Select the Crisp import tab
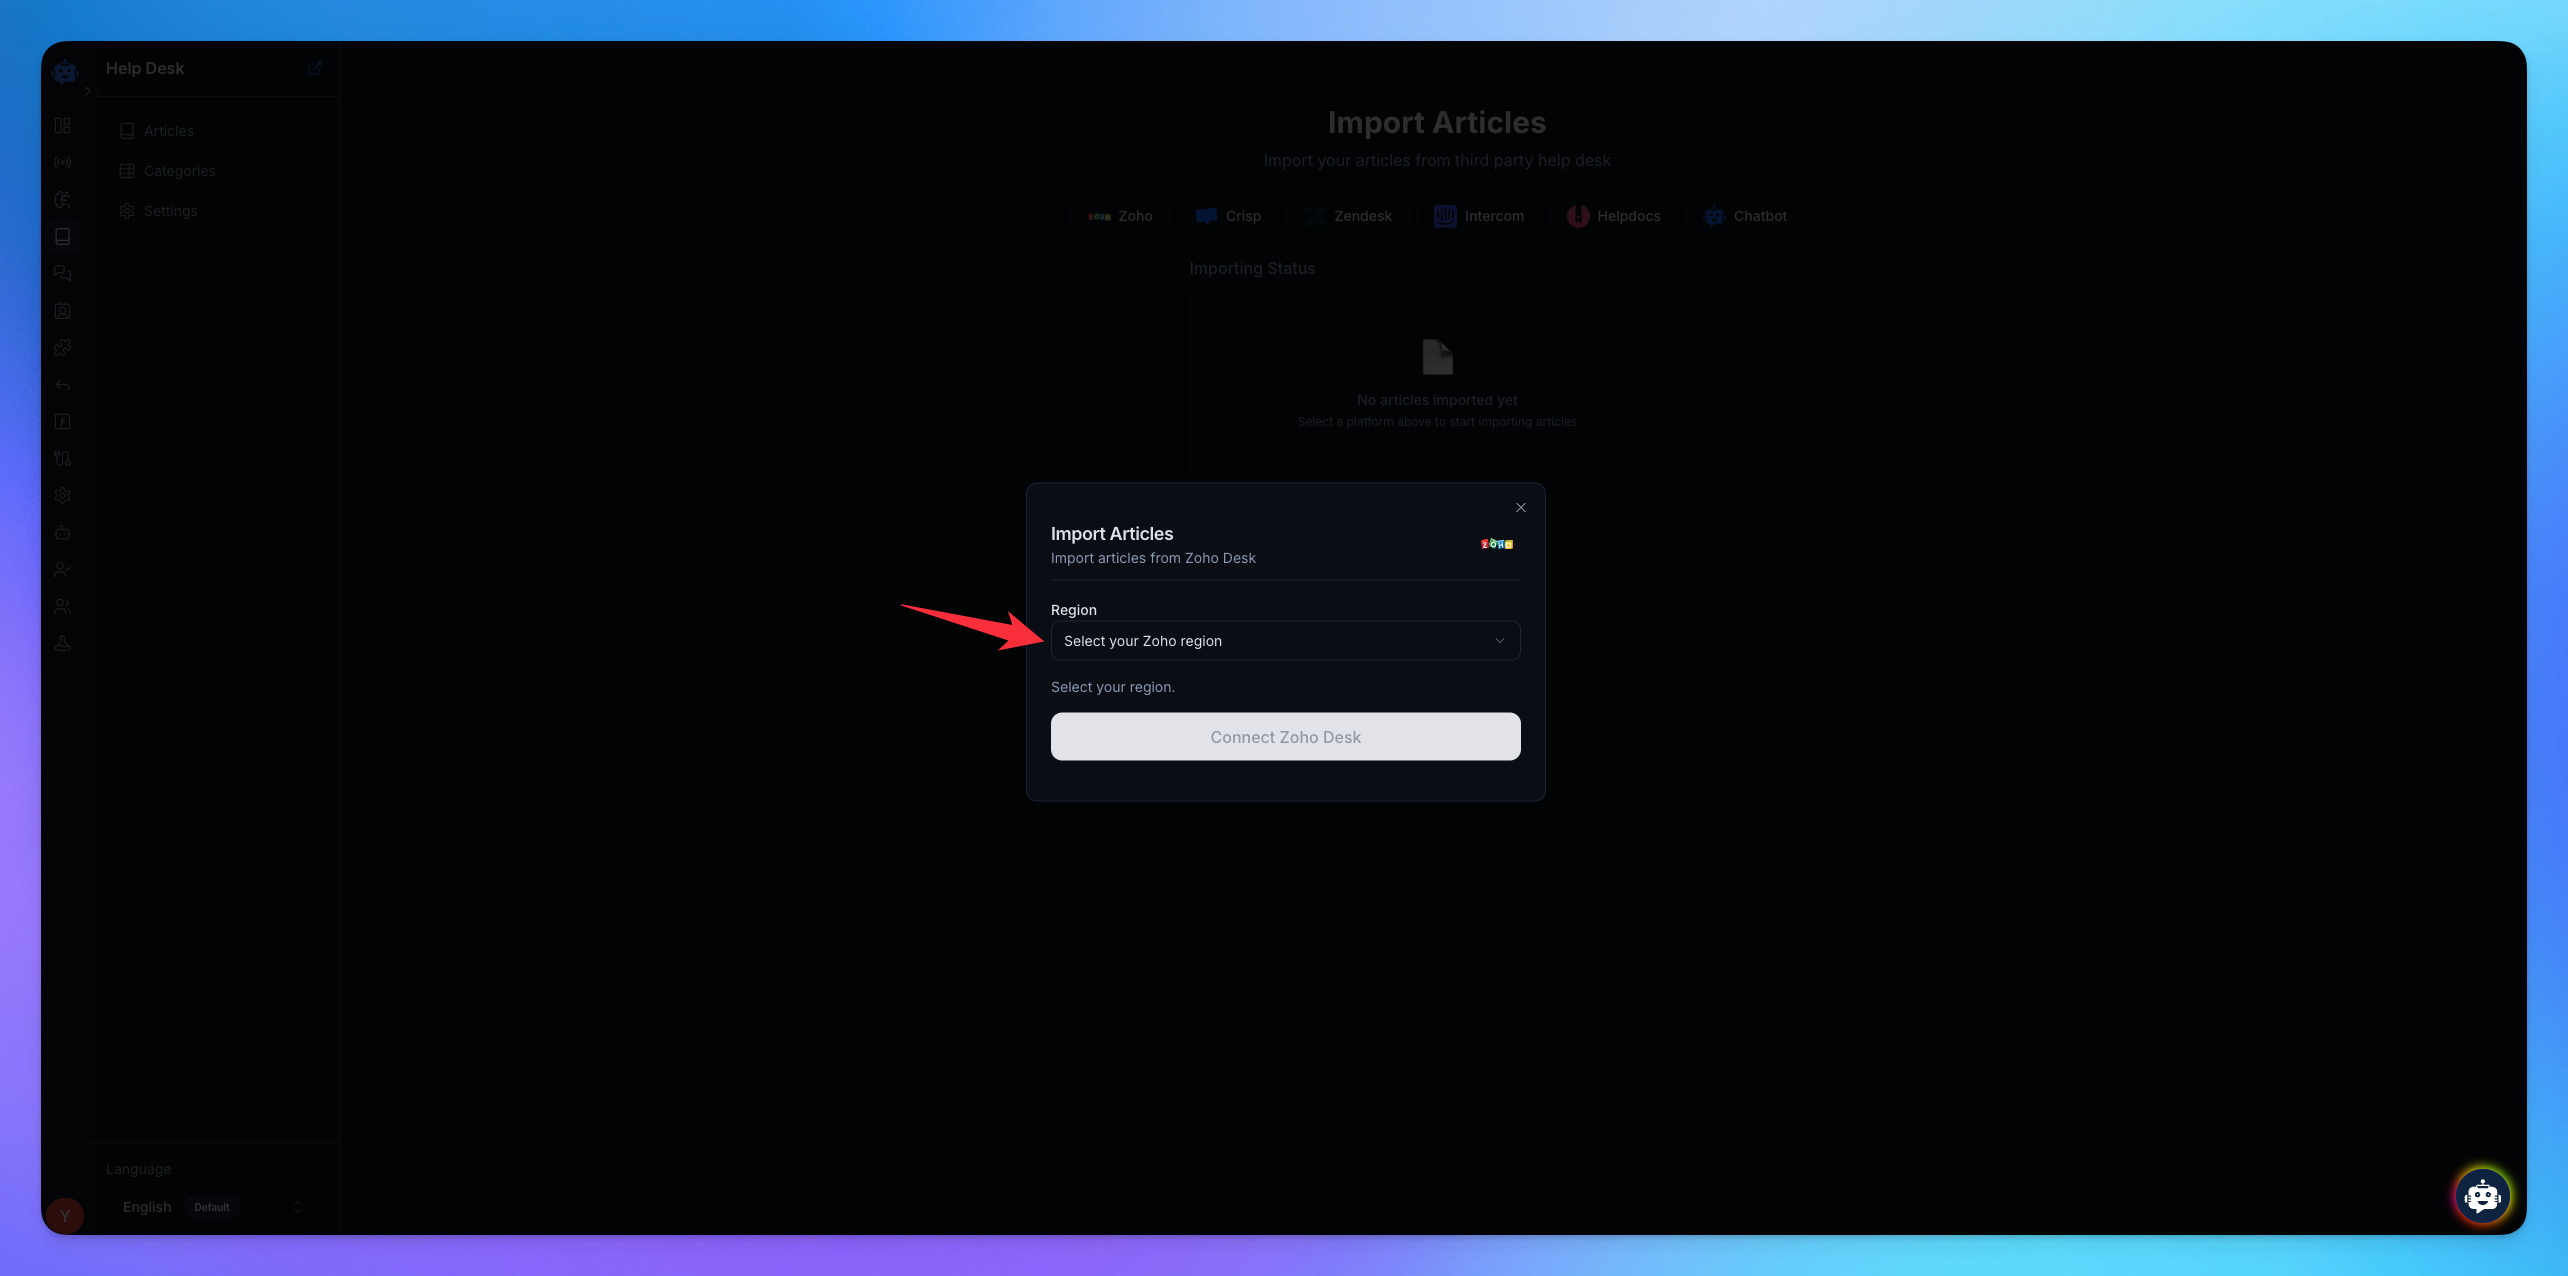2568x1276 pixels. tap(1229, 216)
